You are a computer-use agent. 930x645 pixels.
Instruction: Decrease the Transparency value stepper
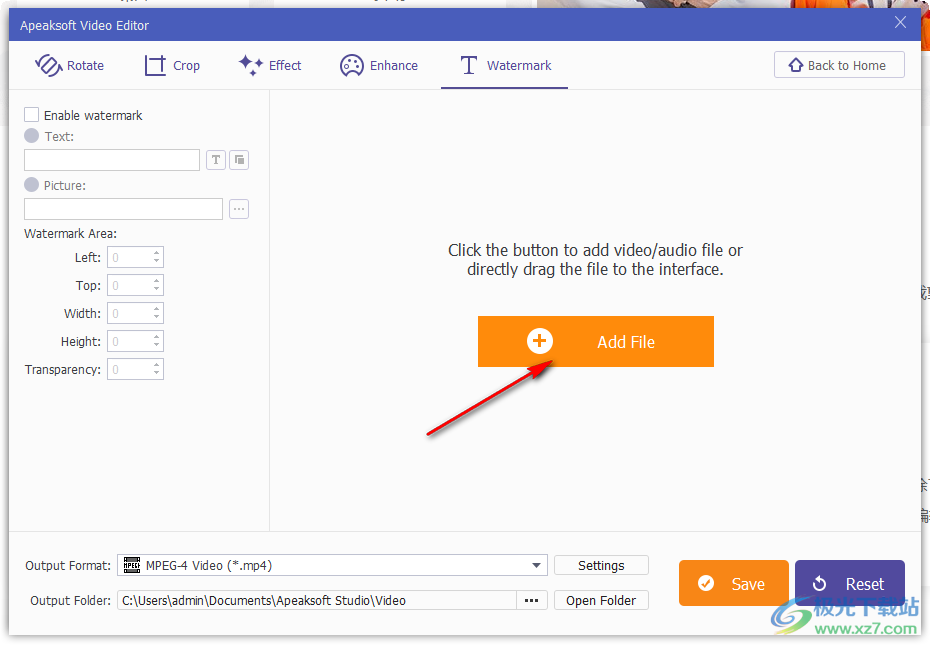pos(157,374)
